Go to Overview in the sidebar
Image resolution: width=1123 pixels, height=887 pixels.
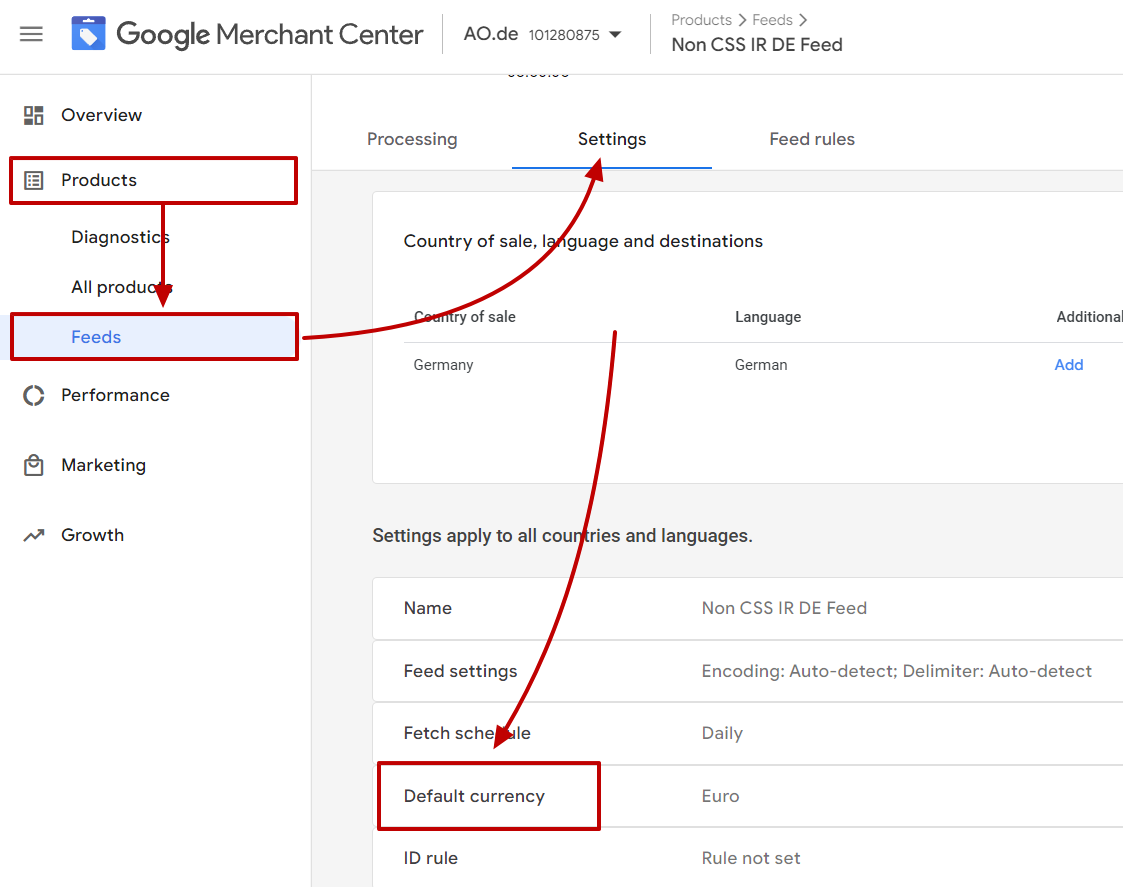click(101, 115)
